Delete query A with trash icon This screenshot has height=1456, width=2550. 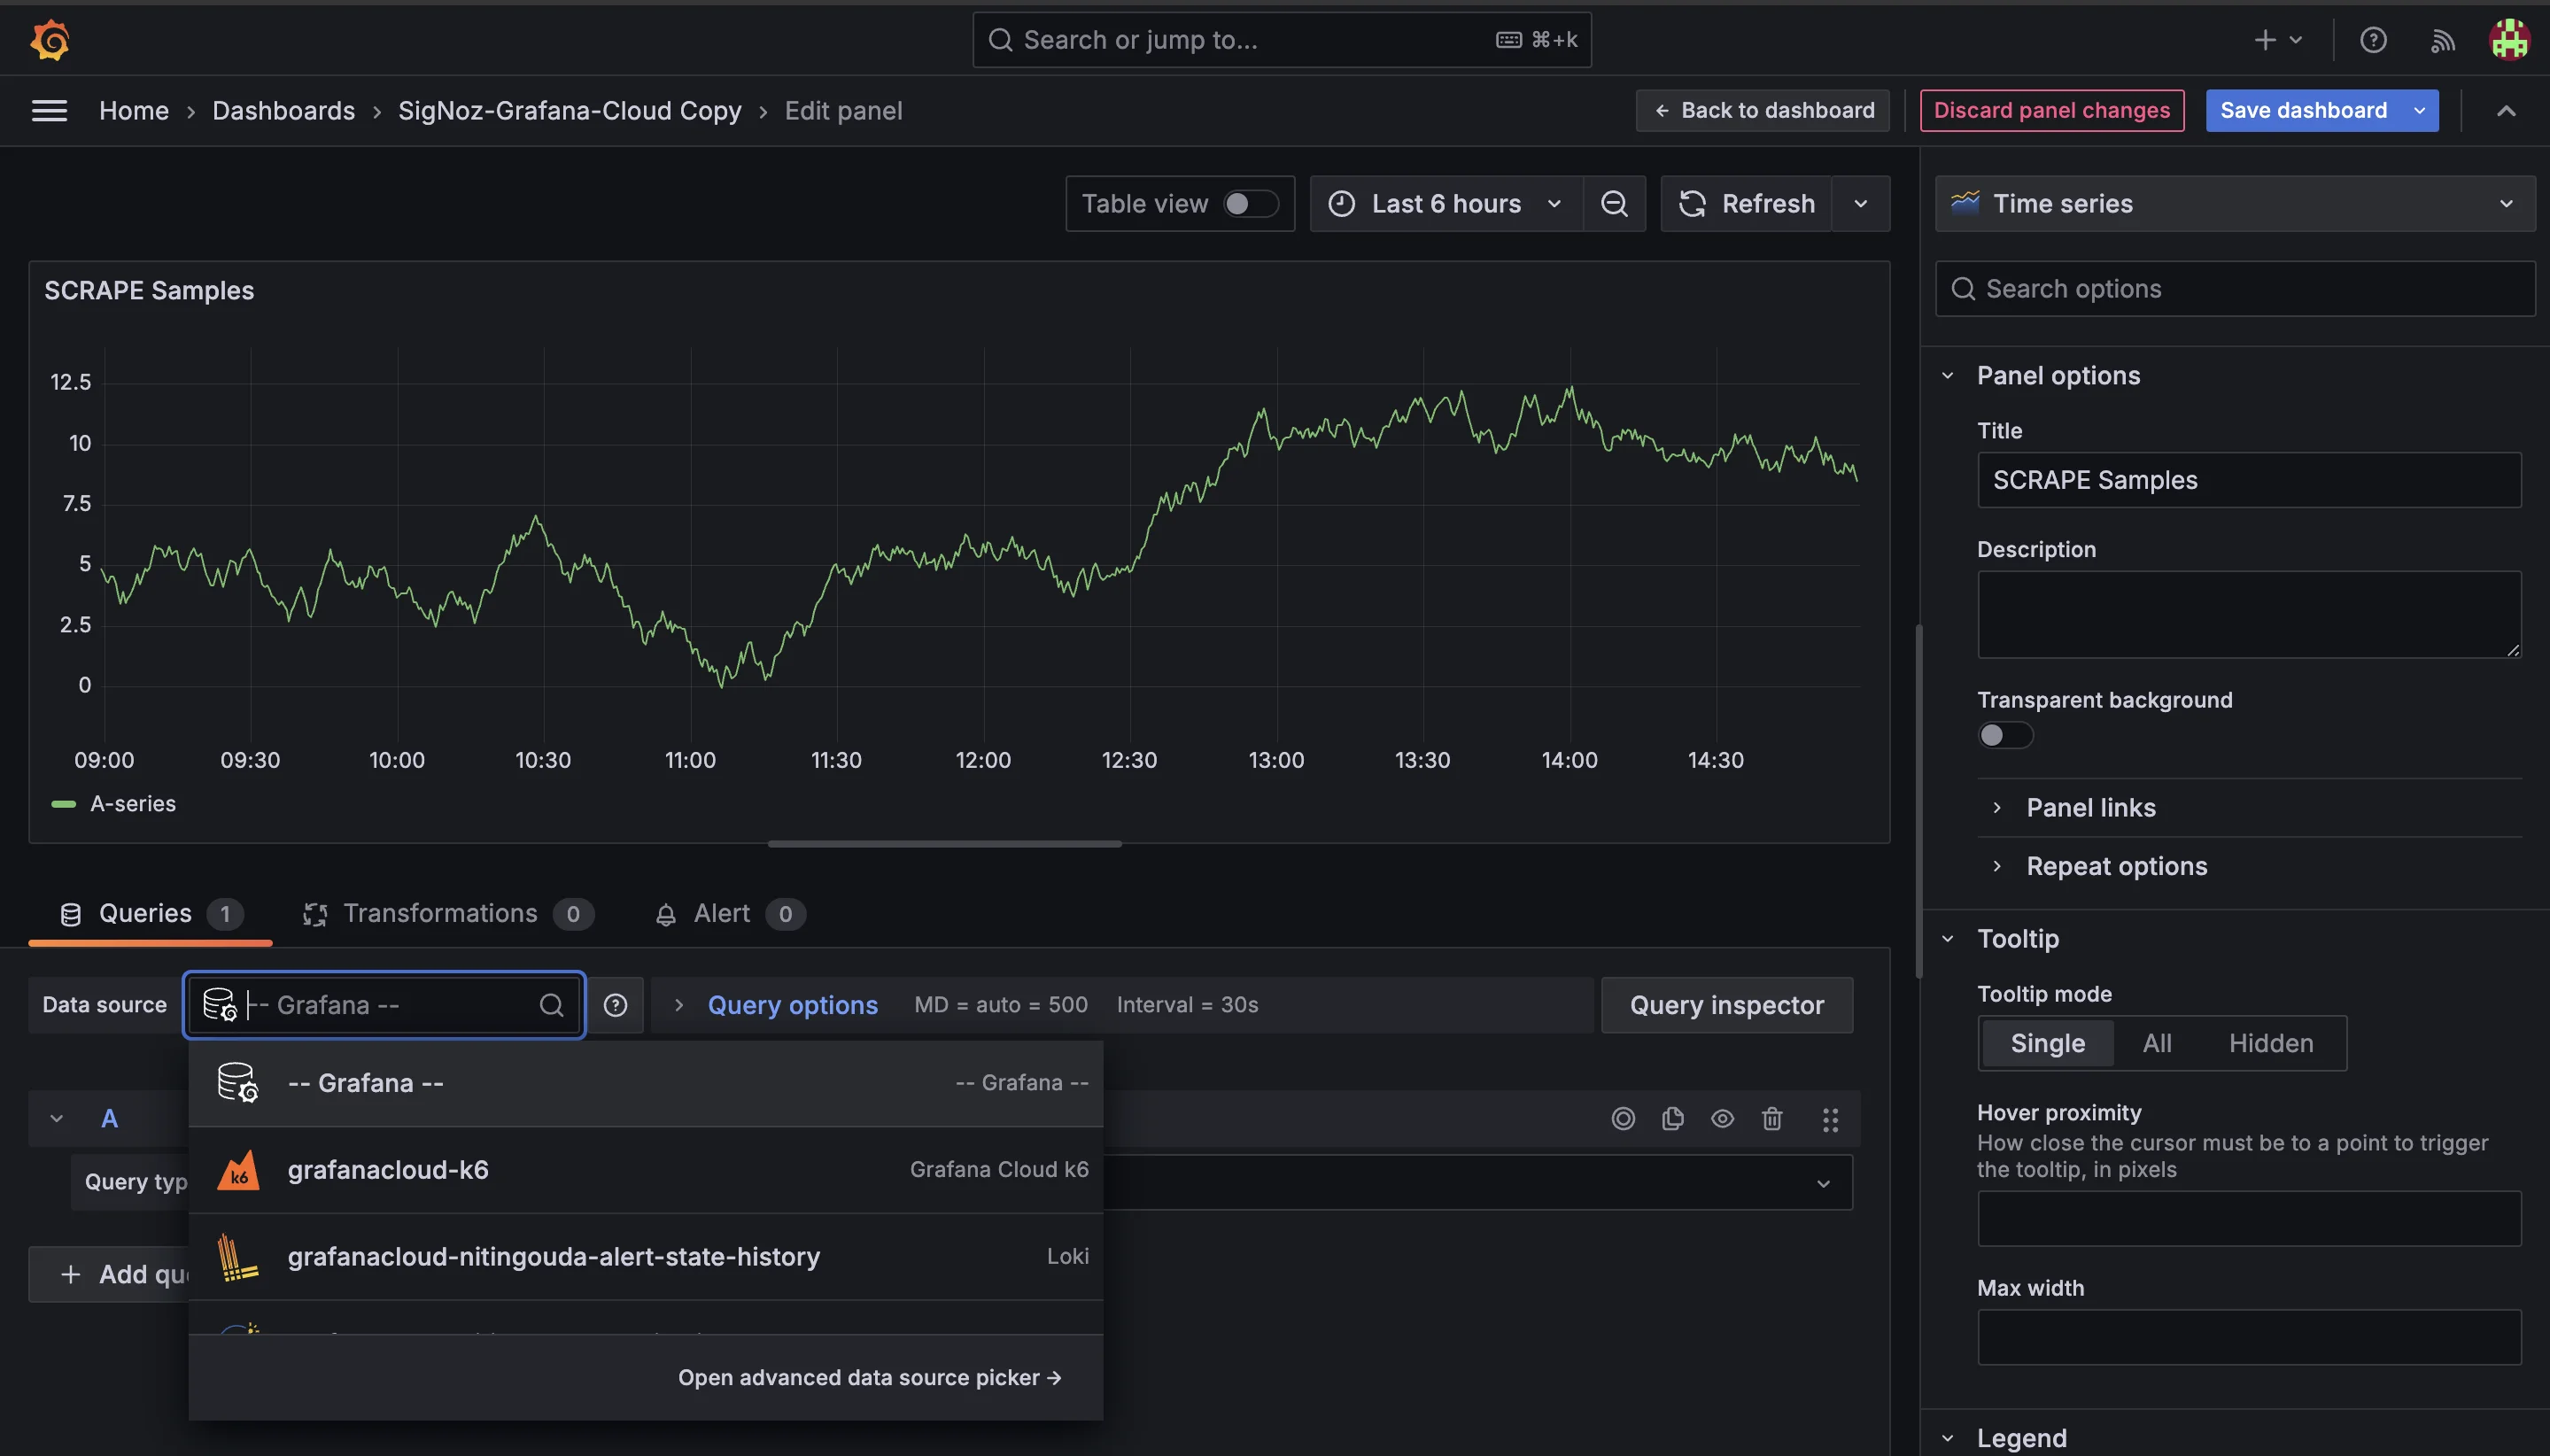(1772, 1119)
